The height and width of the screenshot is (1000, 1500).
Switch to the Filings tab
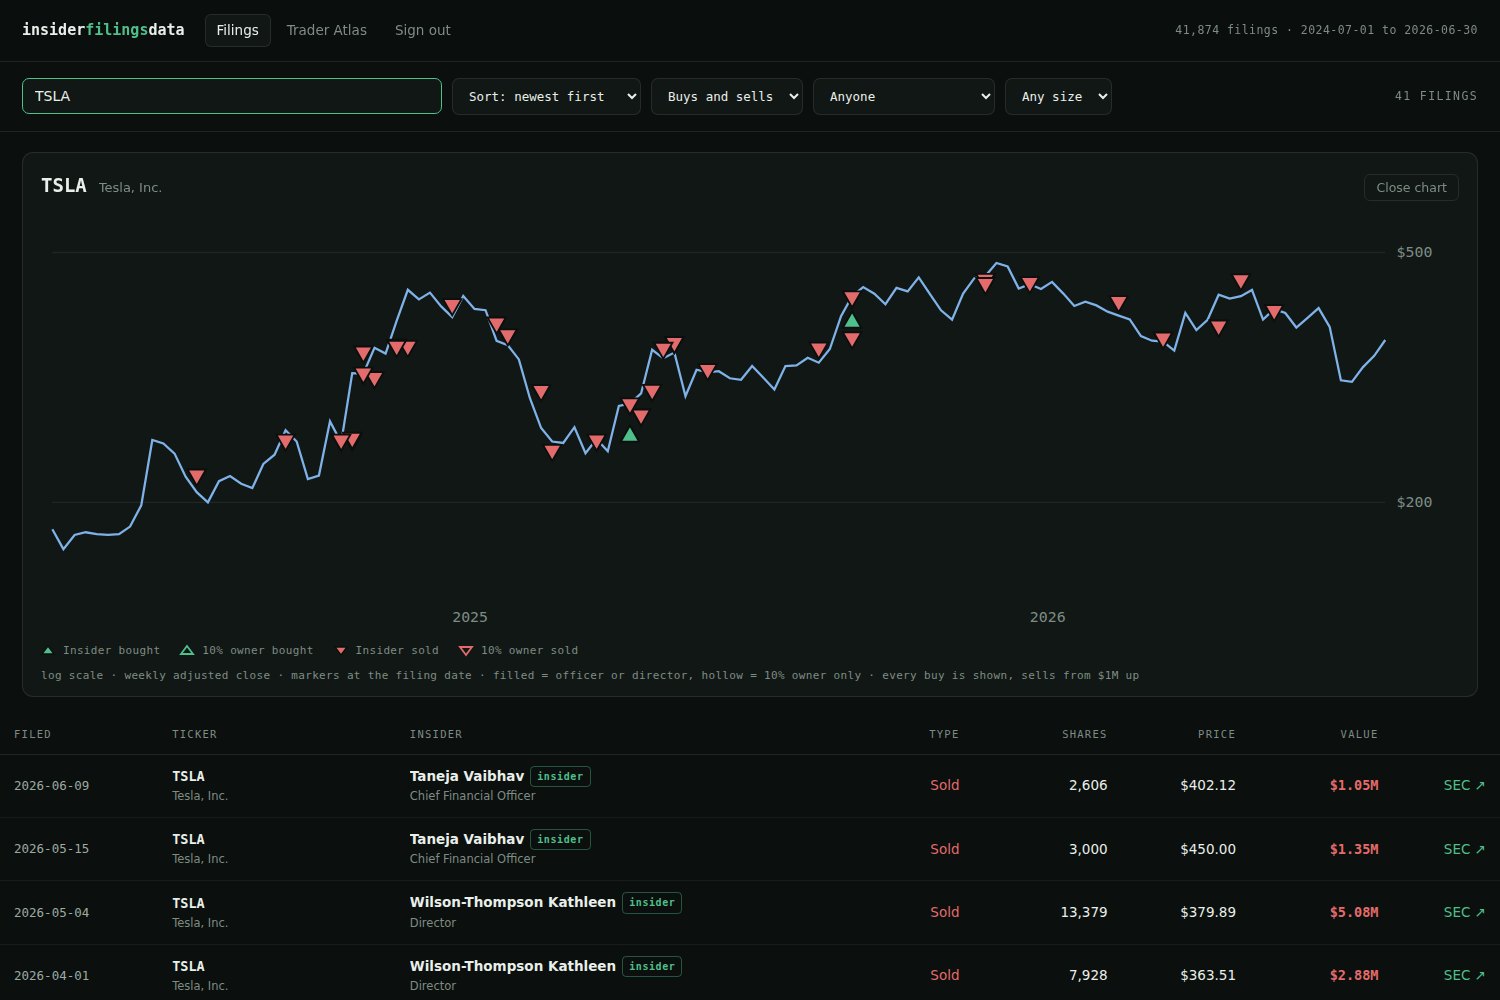[x=238, y=30]
